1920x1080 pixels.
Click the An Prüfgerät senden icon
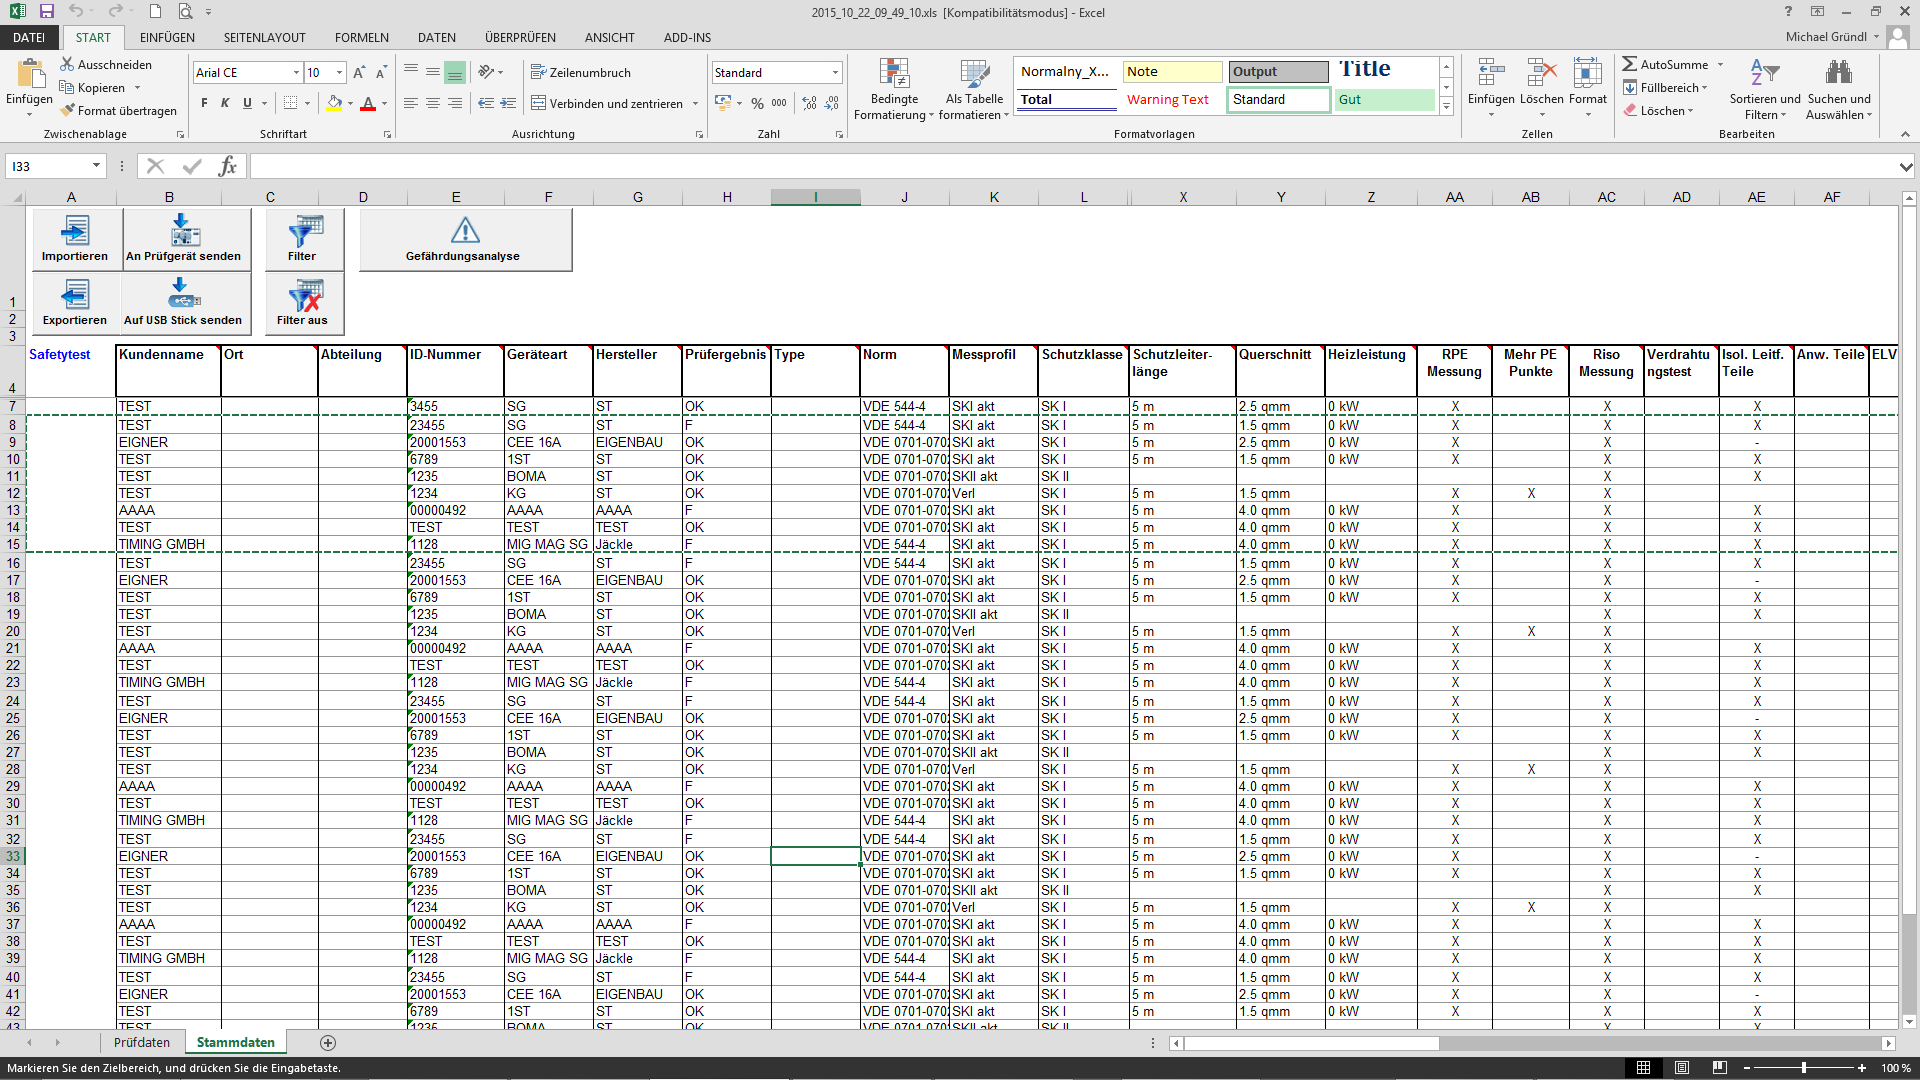click(185, 230)
